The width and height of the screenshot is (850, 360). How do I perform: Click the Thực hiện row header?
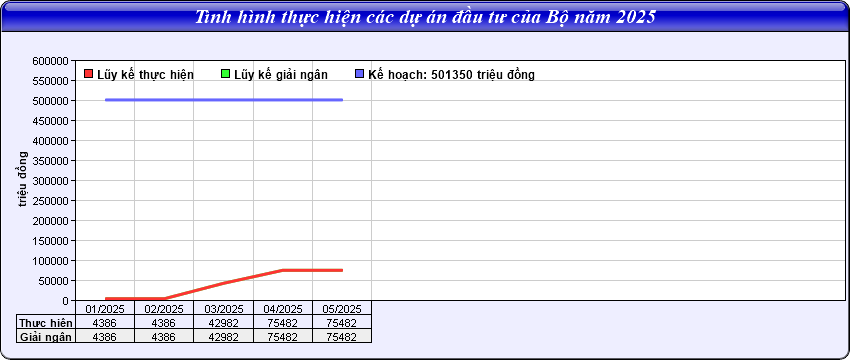click(x=46, y=323)
